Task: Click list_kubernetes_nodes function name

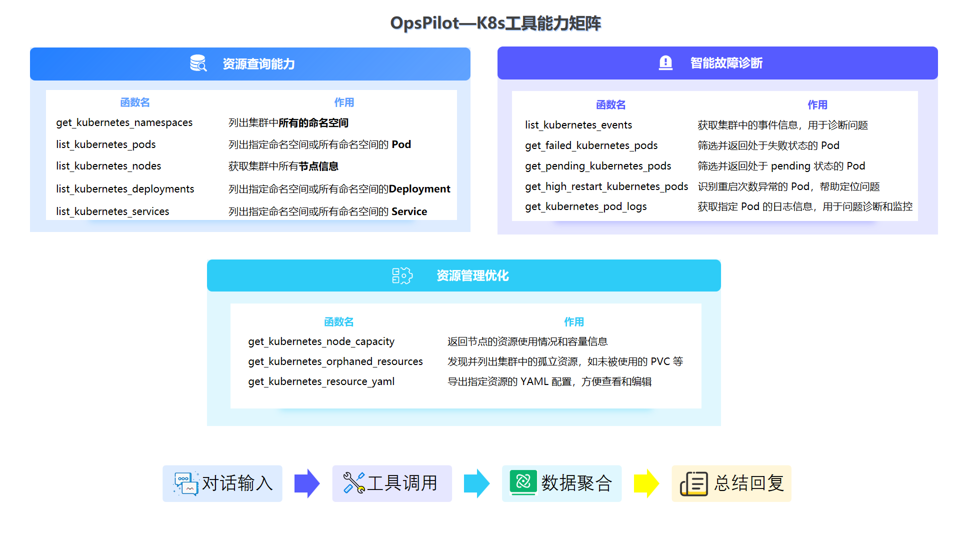Action: (108, 166)
